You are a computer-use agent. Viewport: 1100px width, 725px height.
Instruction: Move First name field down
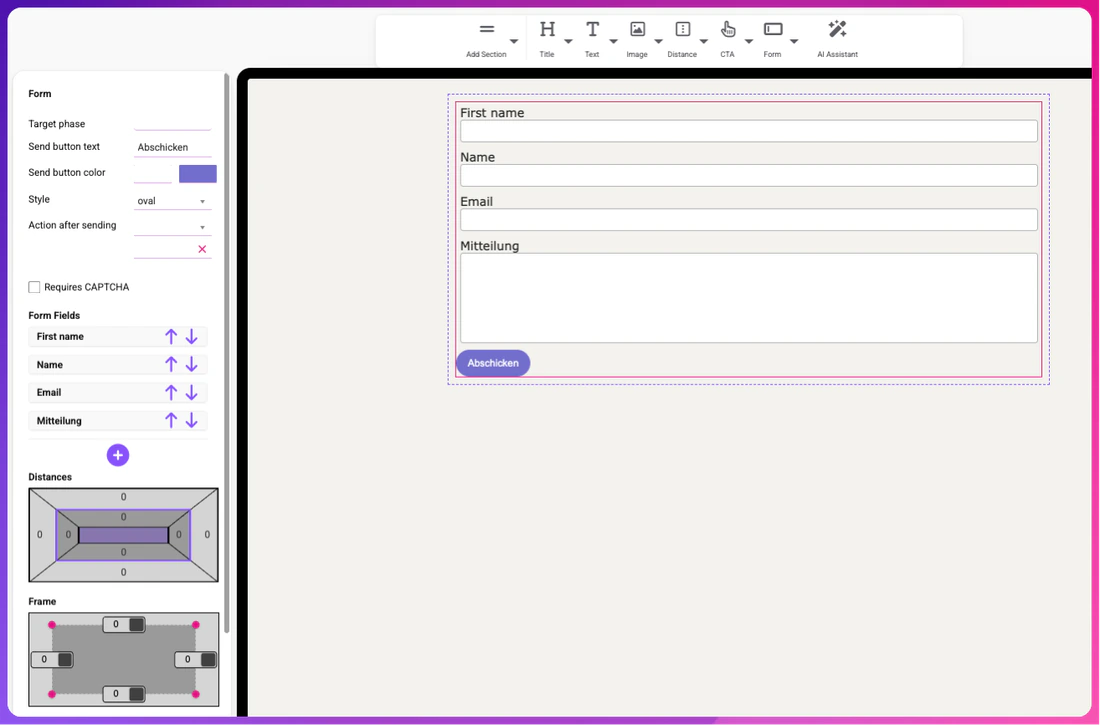(192, 336)
